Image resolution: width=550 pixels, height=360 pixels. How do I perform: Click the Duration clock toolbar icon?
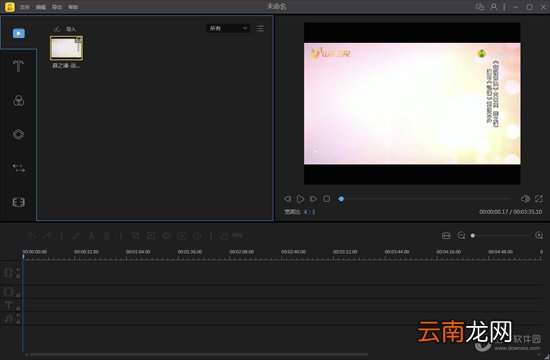[x=197, y=236]
